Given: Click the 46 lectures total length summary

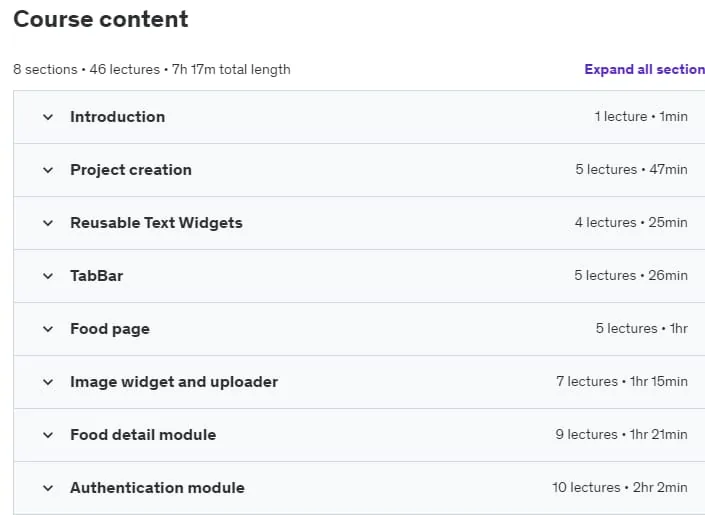Looking at the screenshot, I should [x=152, y=70].
